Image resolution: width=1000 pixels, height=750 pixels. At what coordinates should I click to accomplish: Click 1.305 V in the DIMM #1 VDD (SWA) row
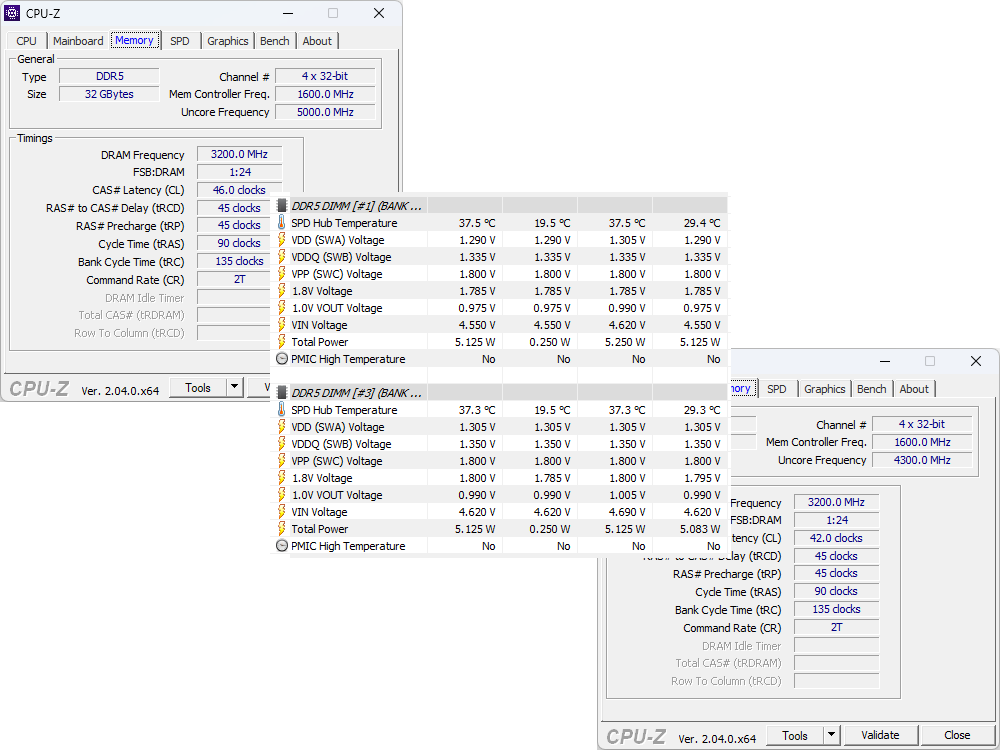(627, 240)
